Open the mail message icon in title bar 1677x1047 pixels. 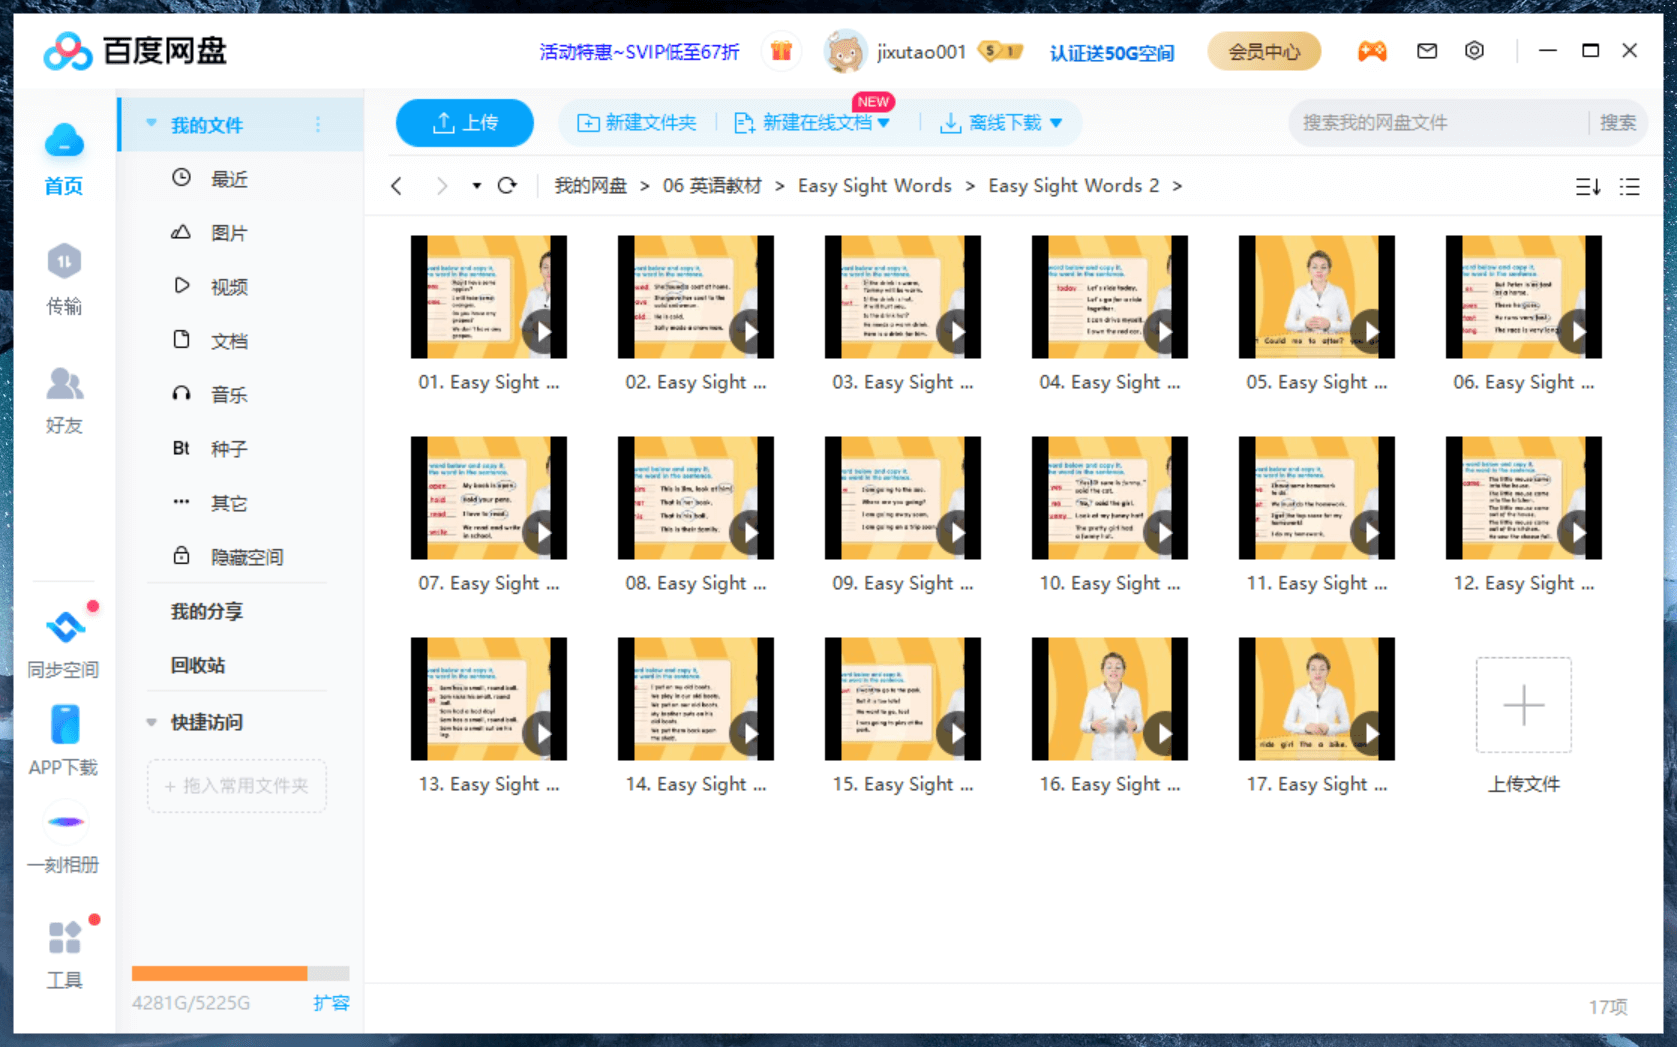[1427, 51]
